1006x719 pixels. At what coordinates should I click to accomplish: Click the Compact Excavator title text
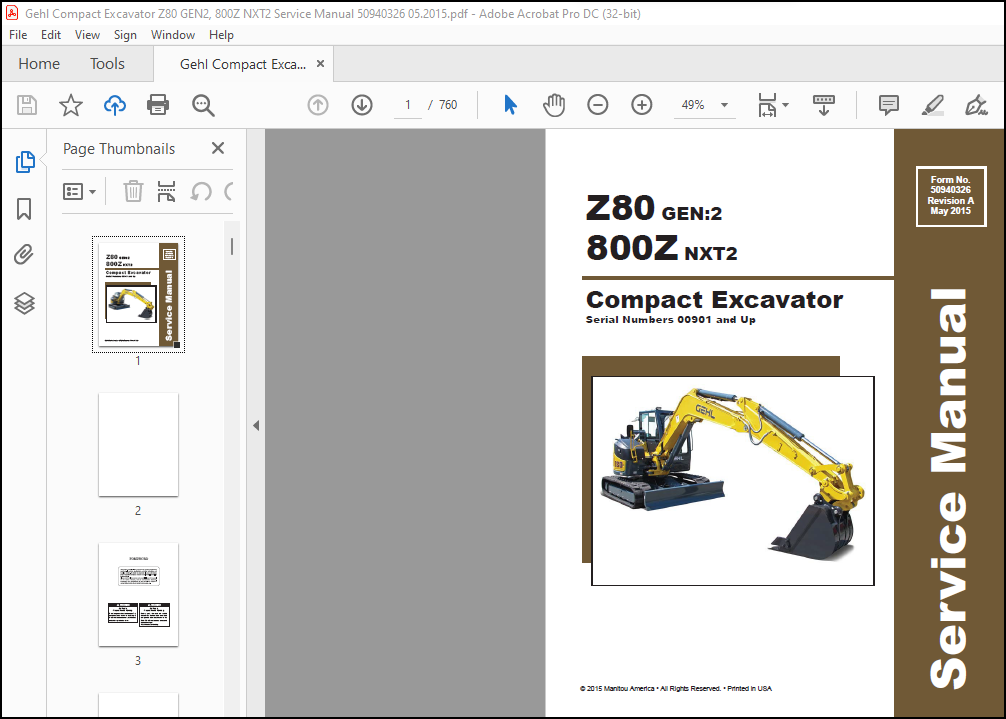[714, 300]
